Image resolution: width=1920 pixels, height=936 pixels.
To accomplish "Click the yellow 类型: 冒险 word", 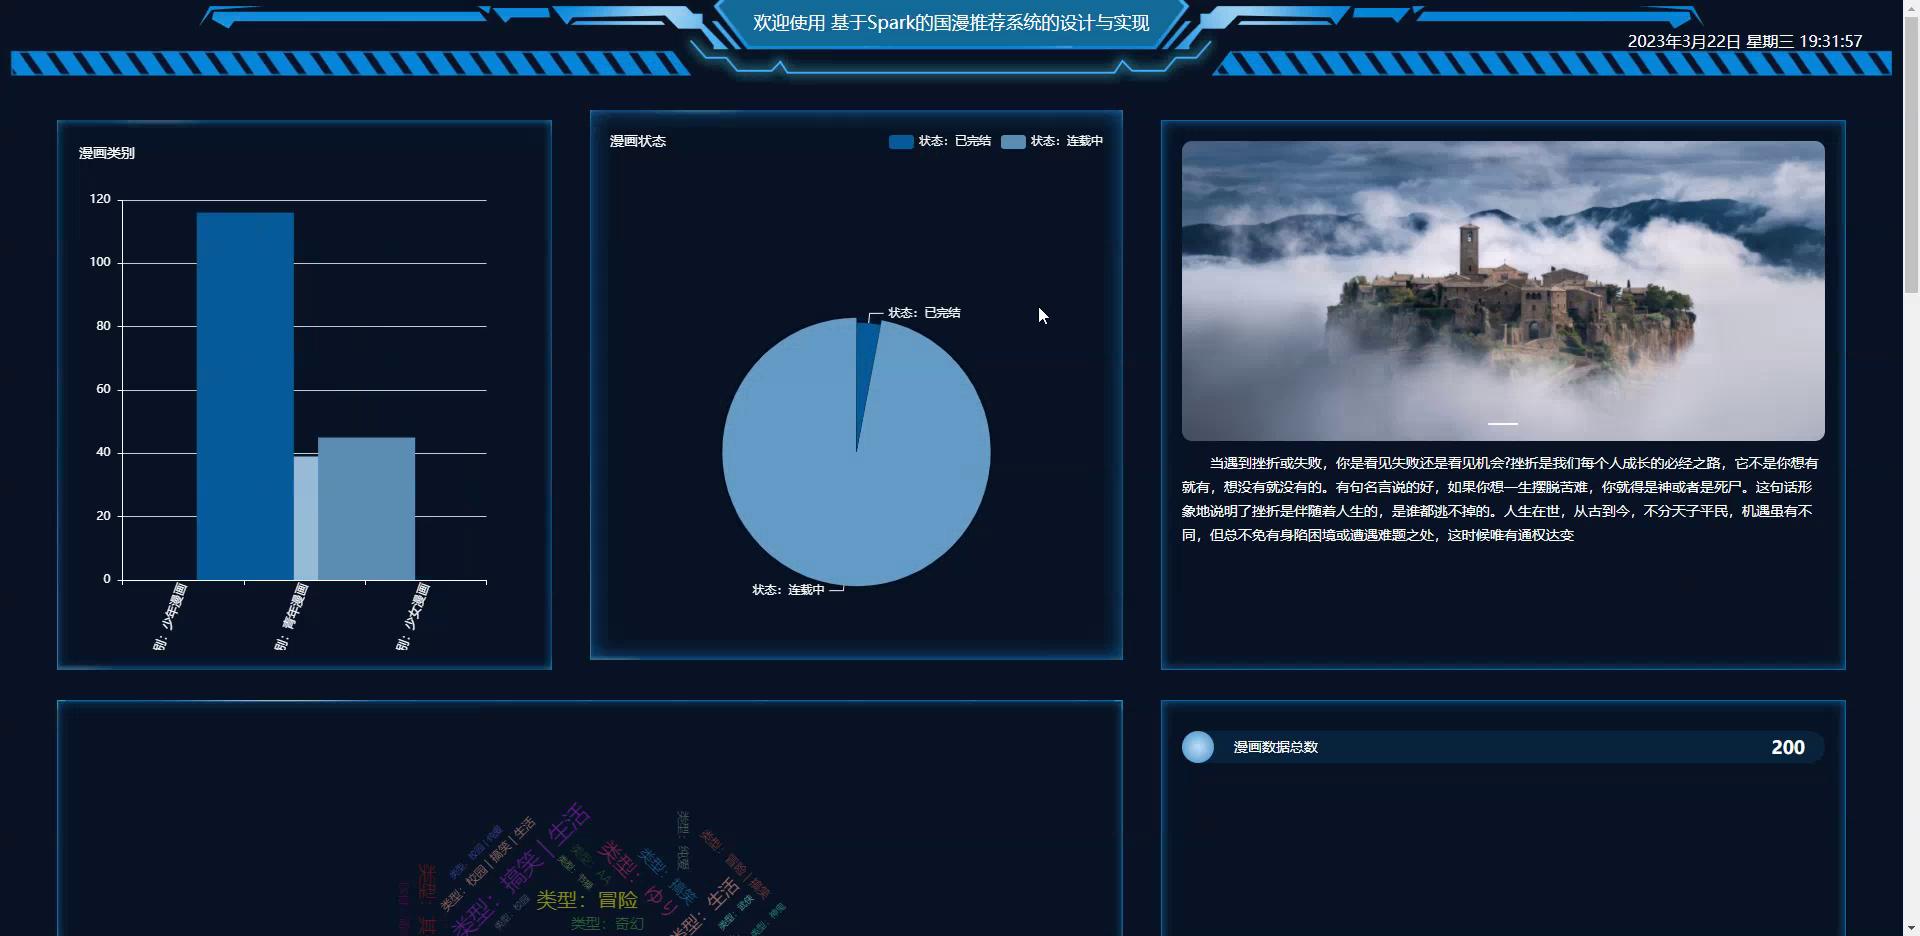I will click(x=587, y=900).
